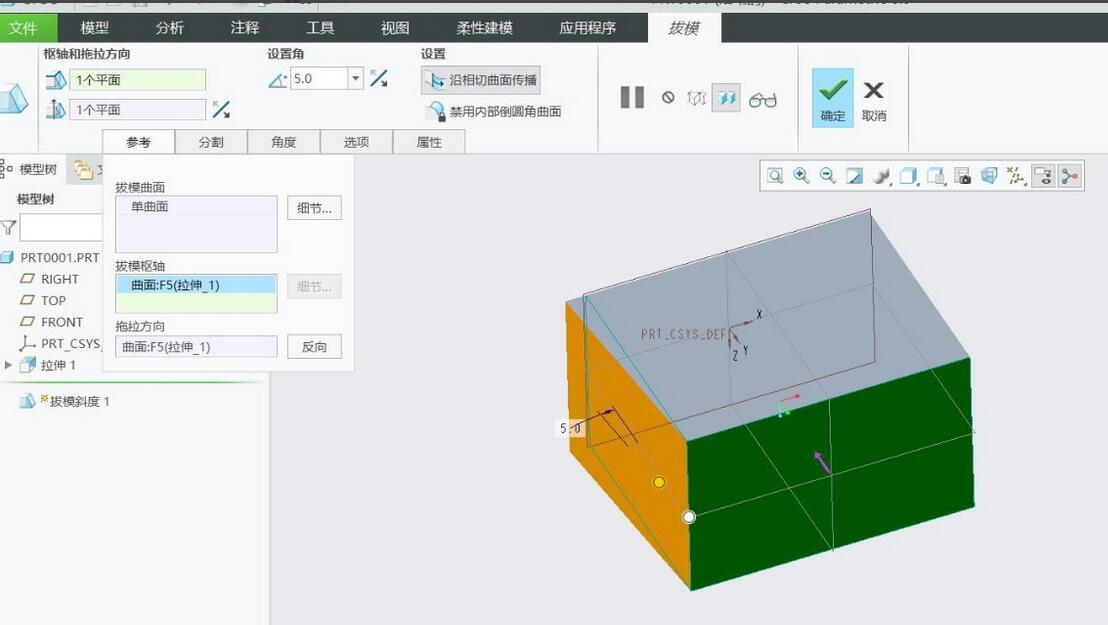Open the 分割 split panel tab
This screenshot has height=625, width=1108.
pos(211,142)
